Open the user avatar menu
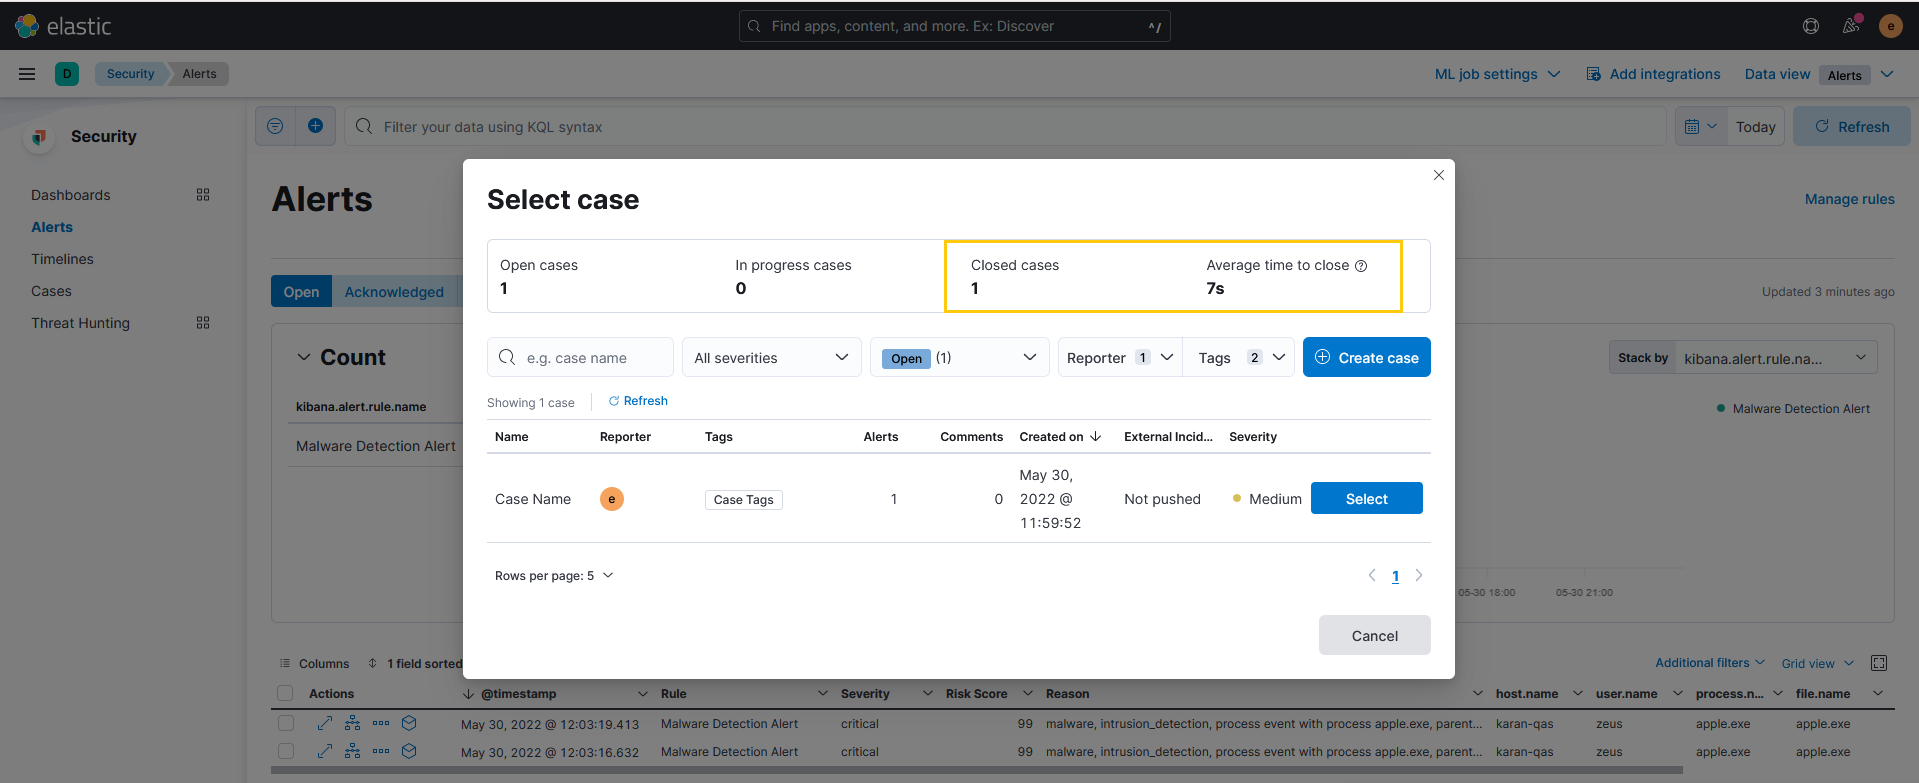The width and height of the screenshot is (1919, 783). pos(1890,26)
